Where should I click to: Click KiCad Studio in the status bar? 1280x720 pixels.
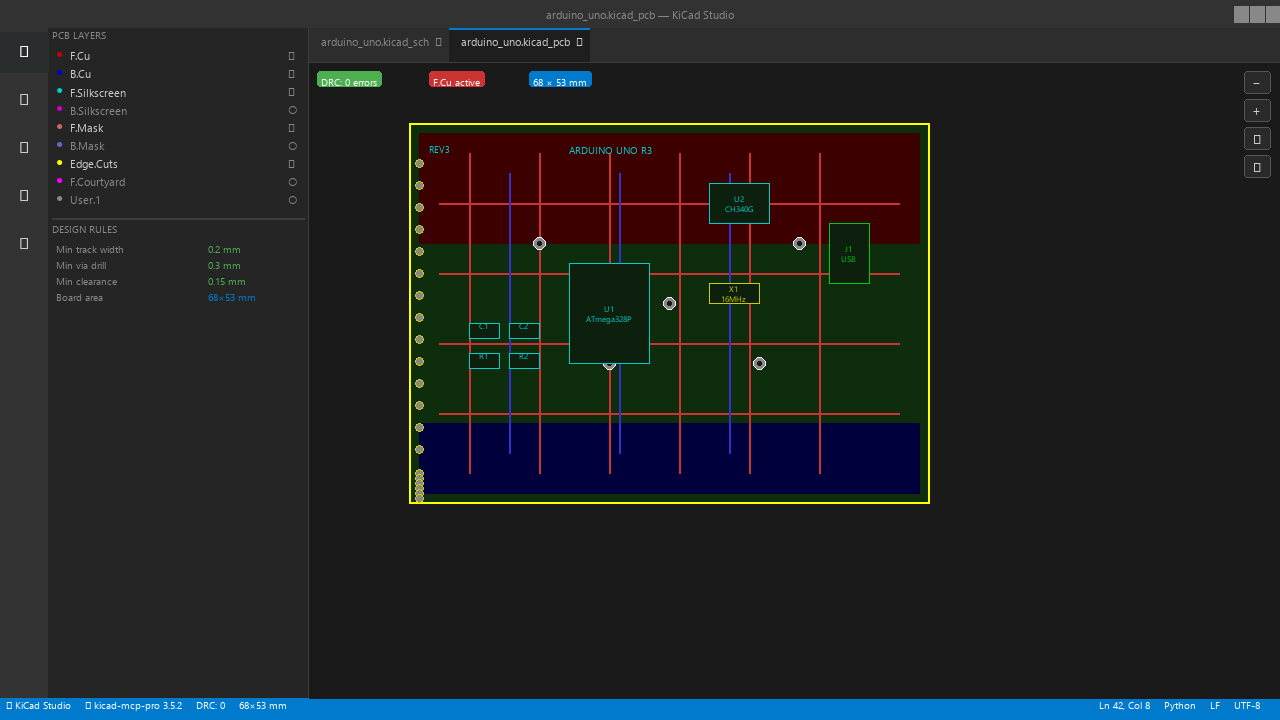[x=38, y=706]
